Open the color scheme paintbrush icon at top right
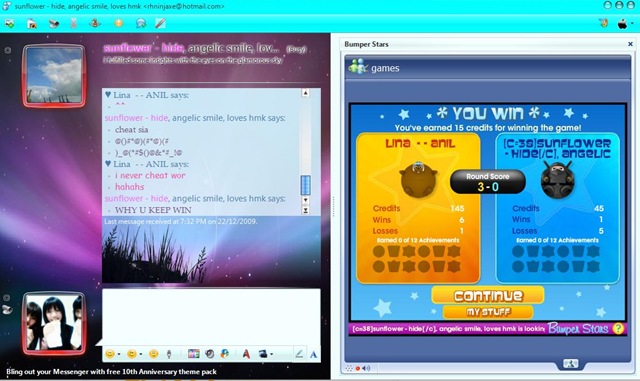The height and width of the screenshot is (381, 640). point(604,23)
